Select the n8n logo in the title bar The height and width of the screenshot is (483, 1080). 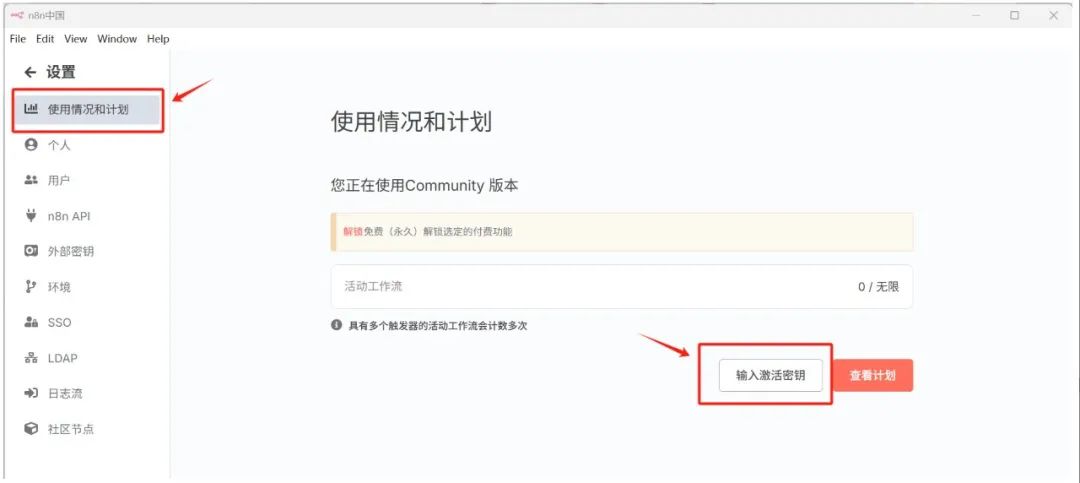[17, 15]
